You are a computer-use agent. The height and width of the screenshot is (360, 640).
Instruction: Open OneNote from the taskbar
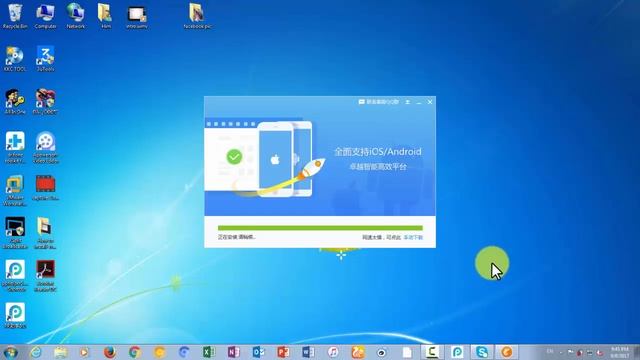point(233,352)
